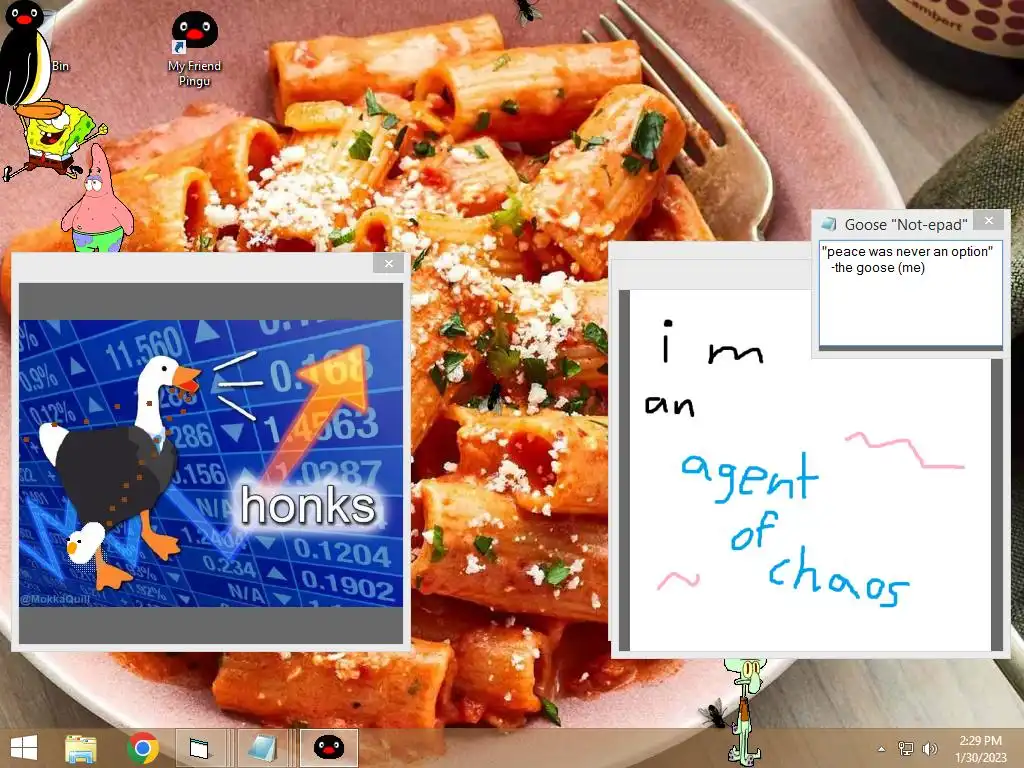The width and height of the screenshot is (1024, 768).
Task: Open the network status tray icon
Action: 906,749
